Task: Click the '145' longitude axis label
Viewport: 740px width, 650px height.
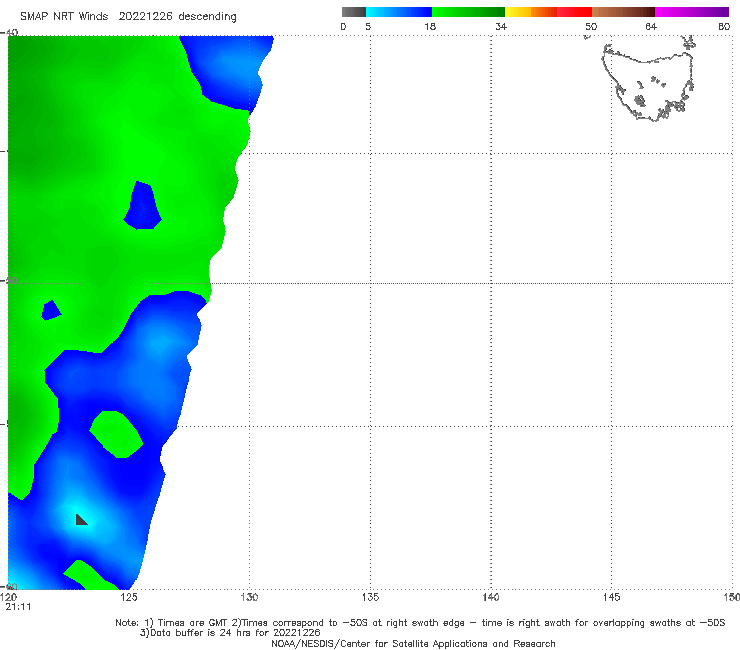Action: pyautogui.click(x=612, y=598)
